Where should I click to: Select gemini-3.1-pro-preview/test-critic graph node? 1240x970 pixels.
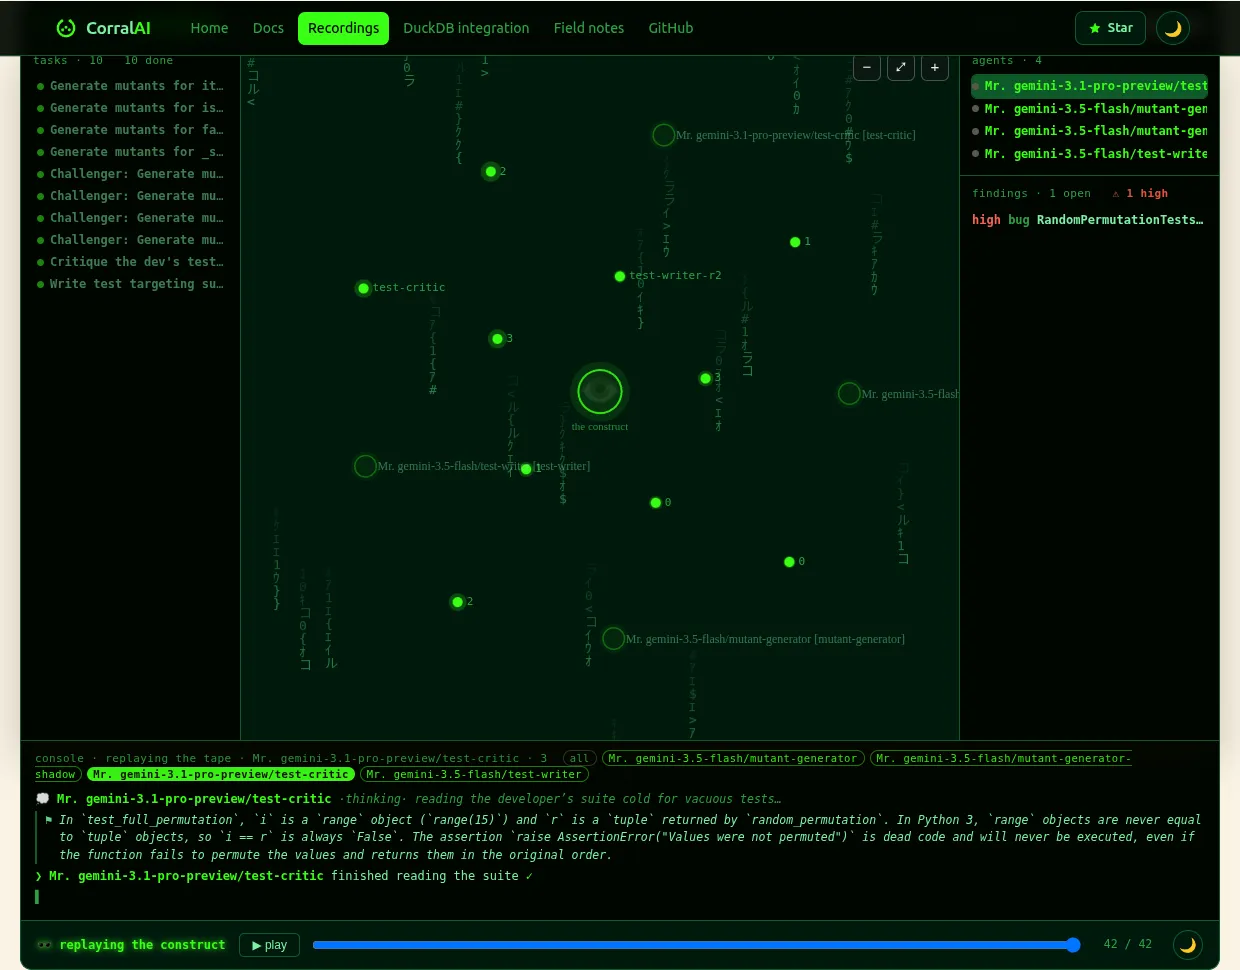tap(663, 135)
